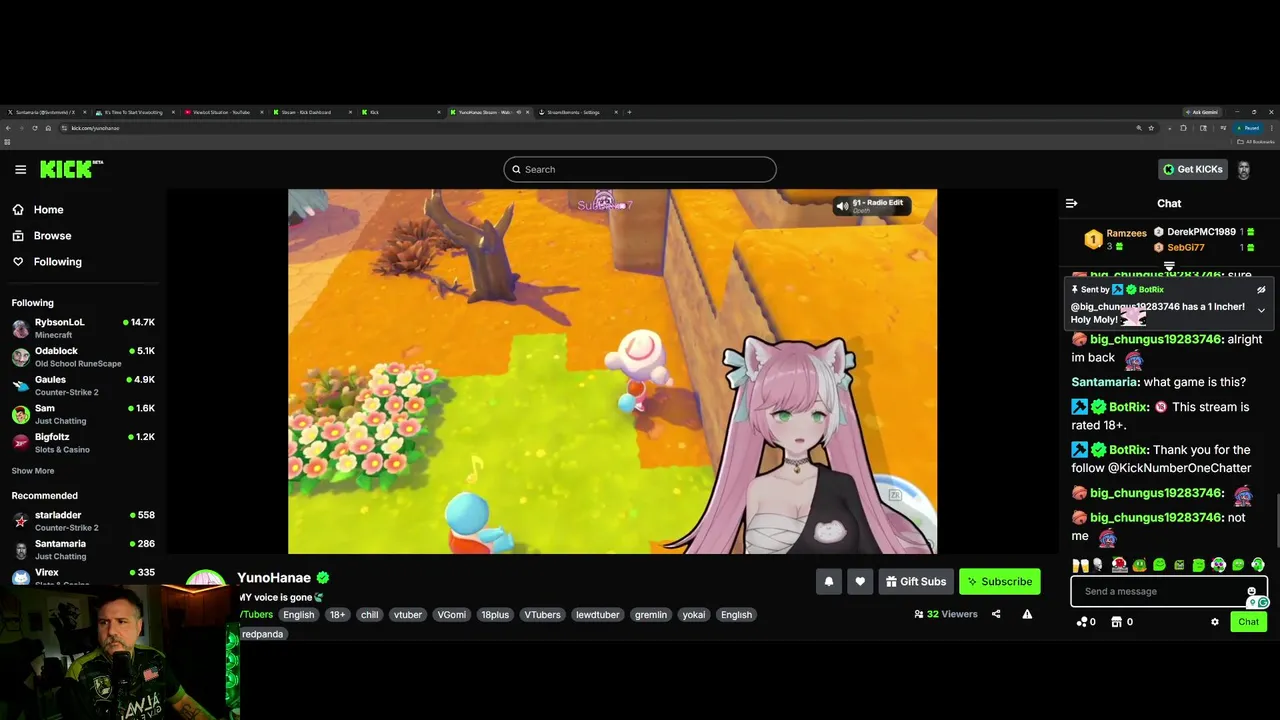Click the 18plus tag

point(495,615)
